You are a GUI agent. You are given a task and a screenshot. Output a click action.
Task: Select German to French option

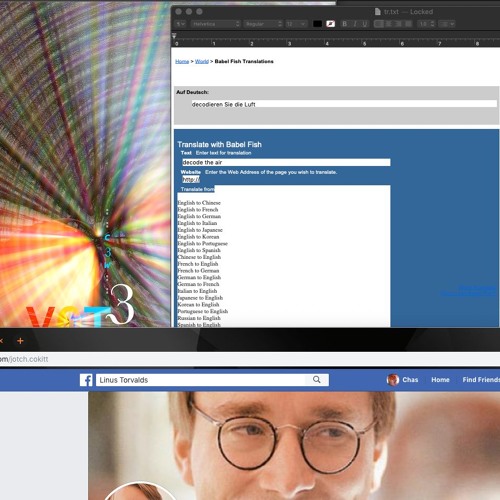click(198, 284)
